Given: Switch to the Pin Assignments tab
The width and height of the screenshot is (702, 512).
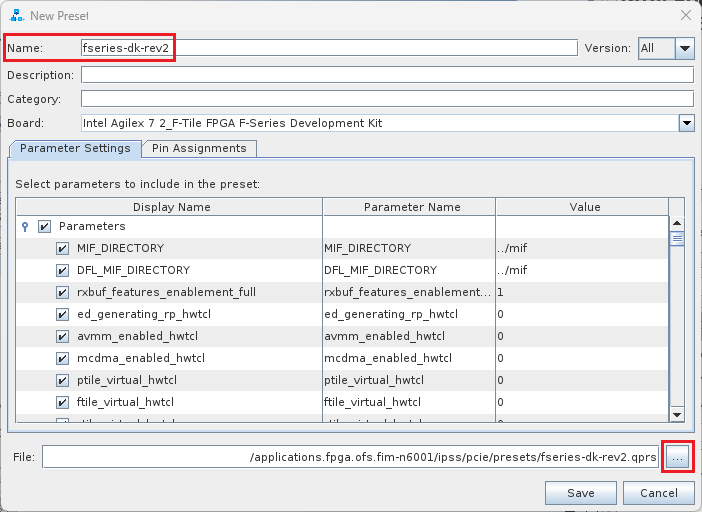Looking at the screenshot, I should (x=199, y=148).
